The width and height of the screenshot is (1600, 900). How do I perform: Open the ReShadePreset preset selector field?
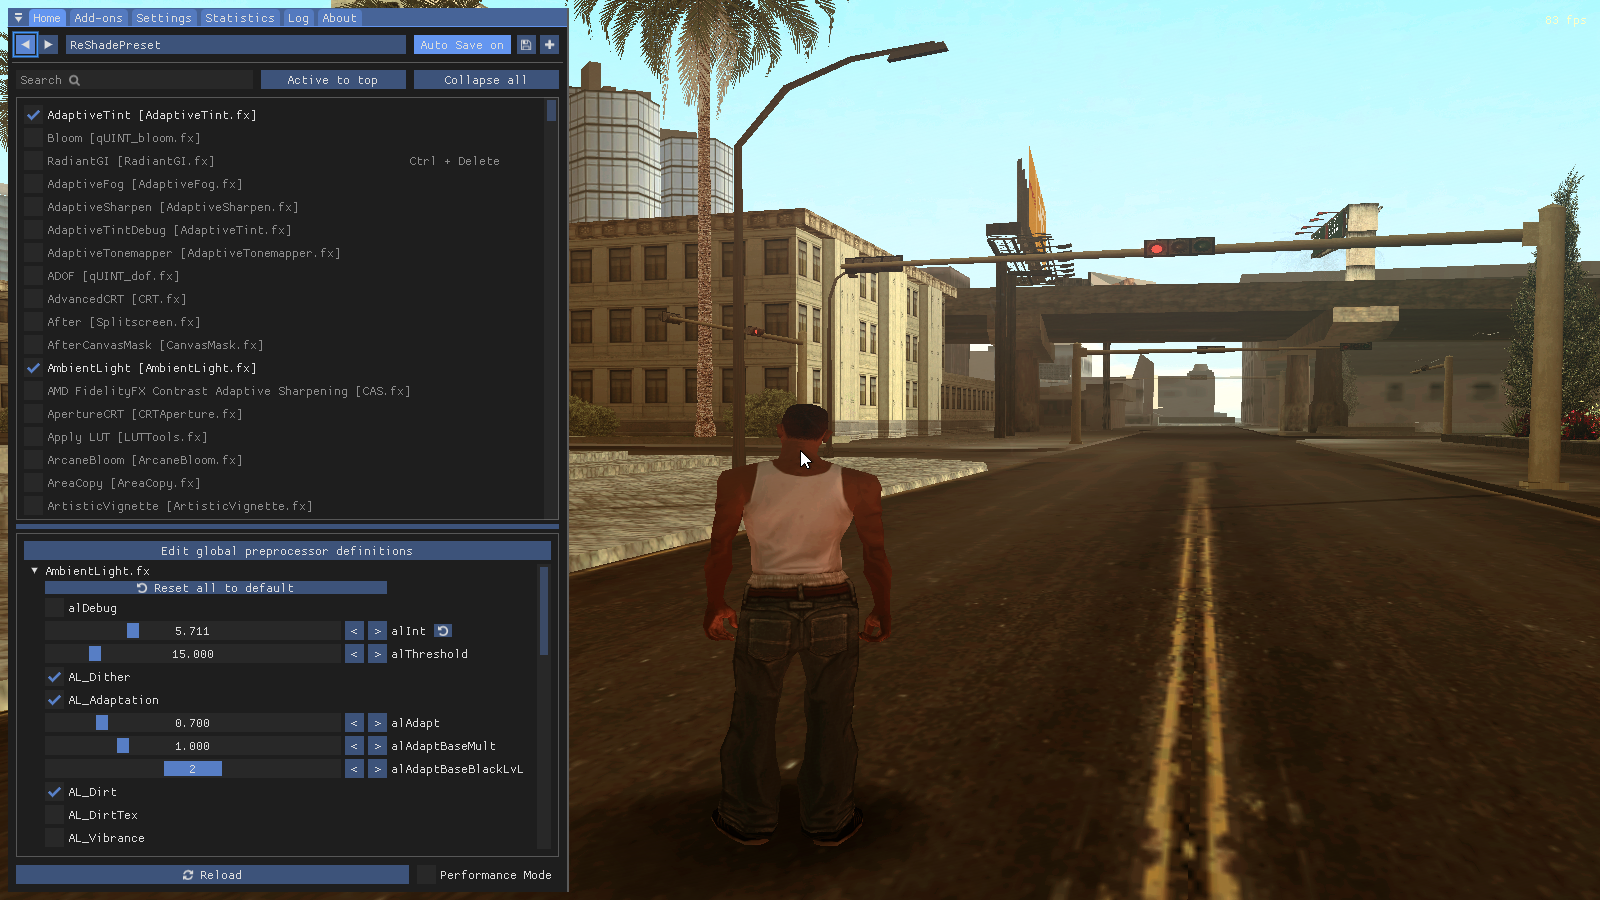pos(235,45)
